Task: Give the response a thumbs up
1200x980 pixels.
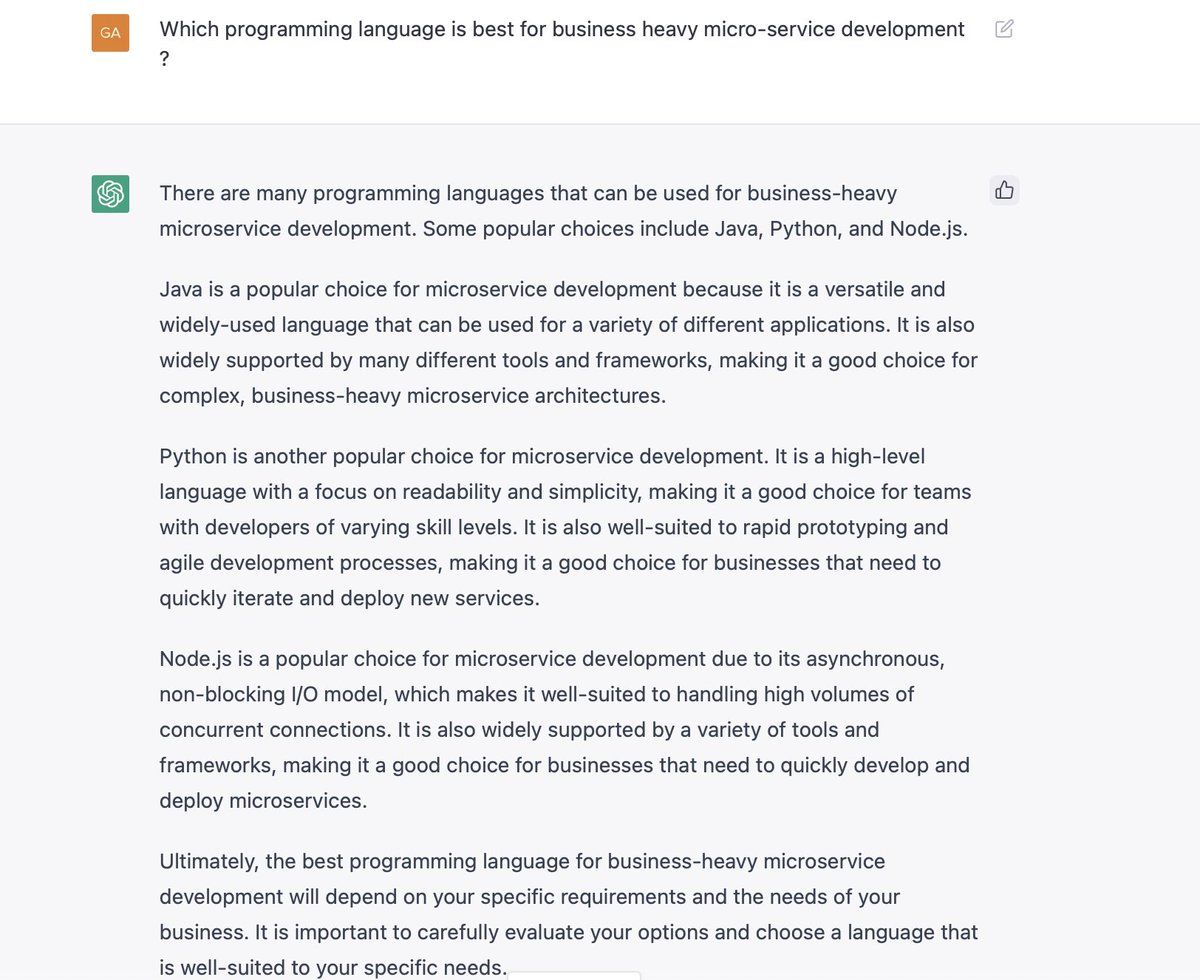Action: [x=1004, y=190]
